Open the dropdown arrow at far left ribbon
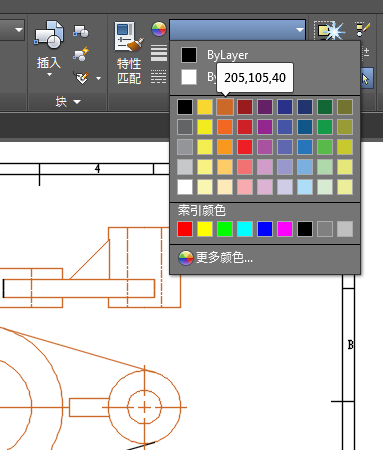Viewport: 383px width, 450px height. pos(19,30)
